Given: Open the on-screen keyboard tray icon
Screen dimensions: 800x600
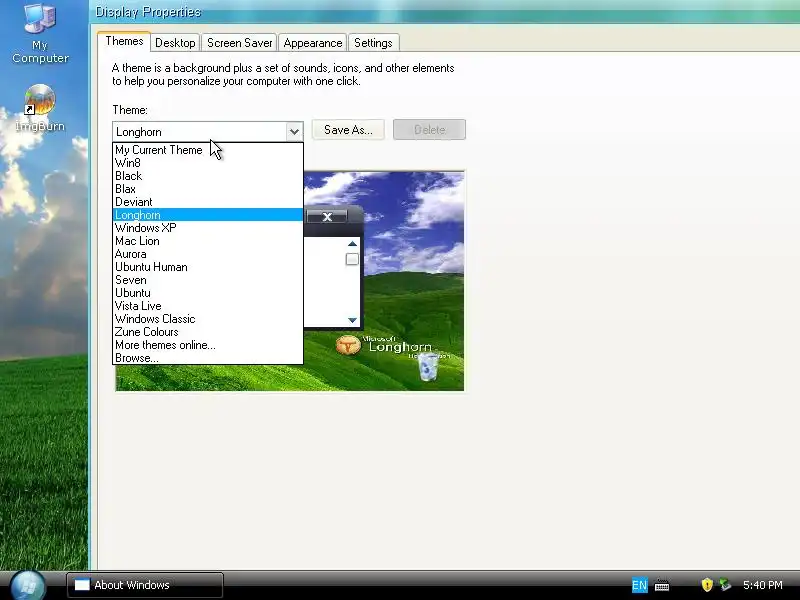Looking at the screenshot, I should pyautogui.click(x=662, y=585).
